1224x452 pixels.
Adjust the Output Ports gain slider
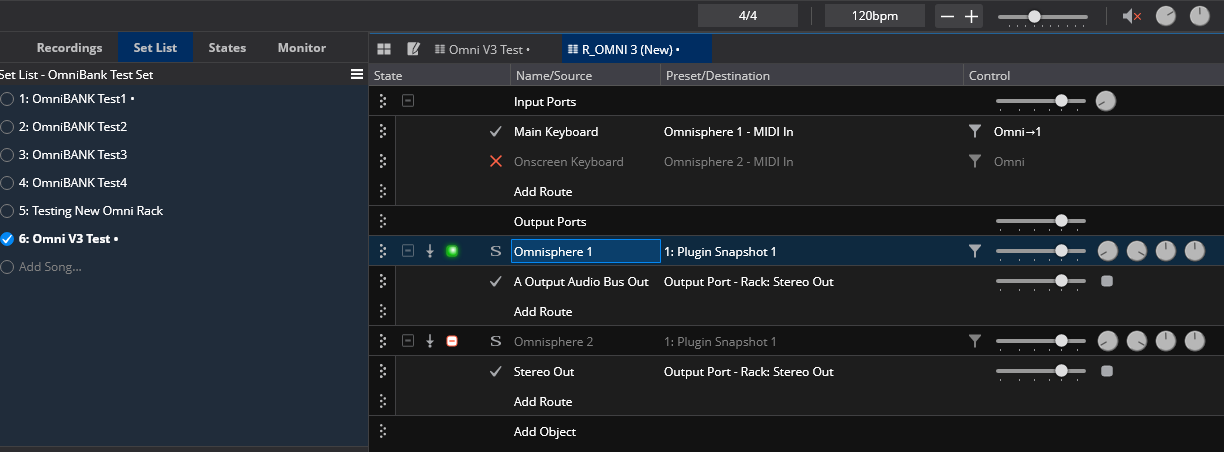[1041, 221]
